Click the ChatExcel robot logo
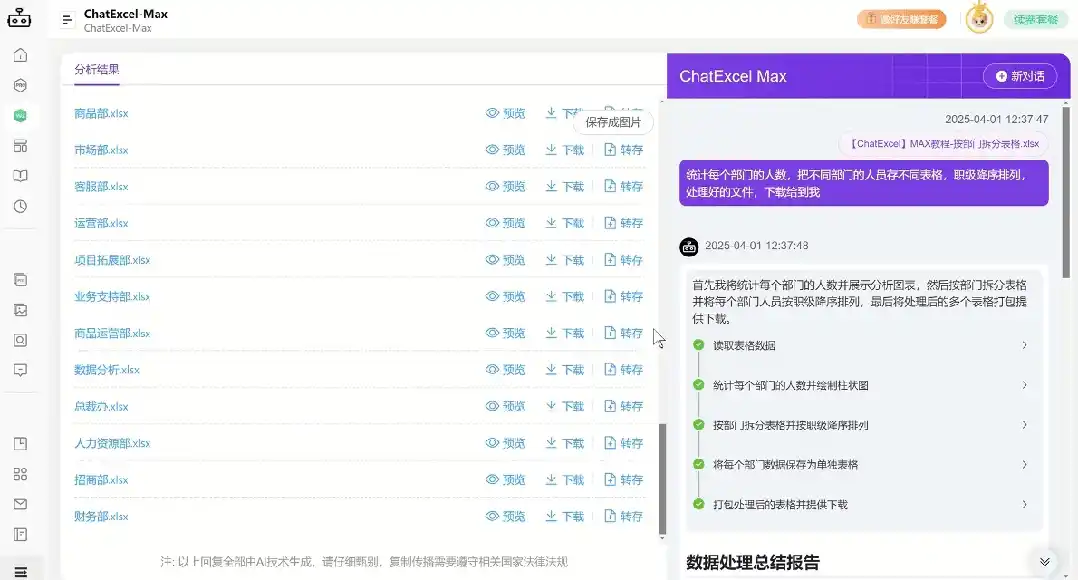The width and height of the screenshot is (1078, 580). (x=19, y=18)
